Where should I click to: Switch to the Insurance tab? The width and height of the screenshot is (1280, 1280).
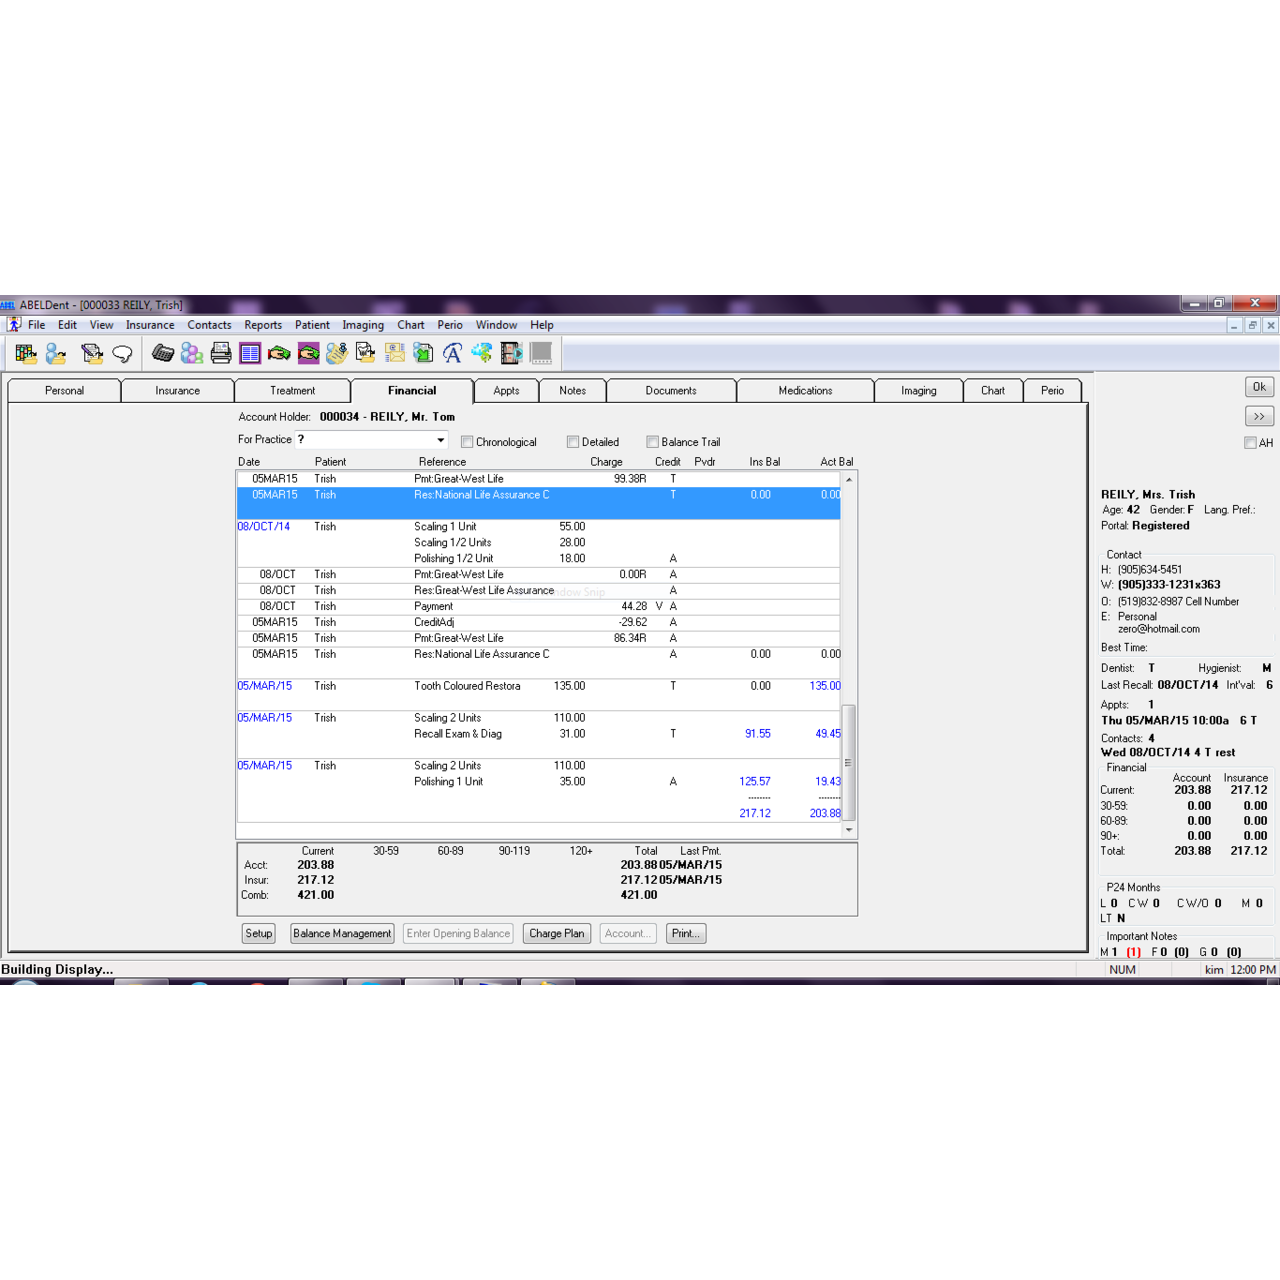(x=177, y=391)
